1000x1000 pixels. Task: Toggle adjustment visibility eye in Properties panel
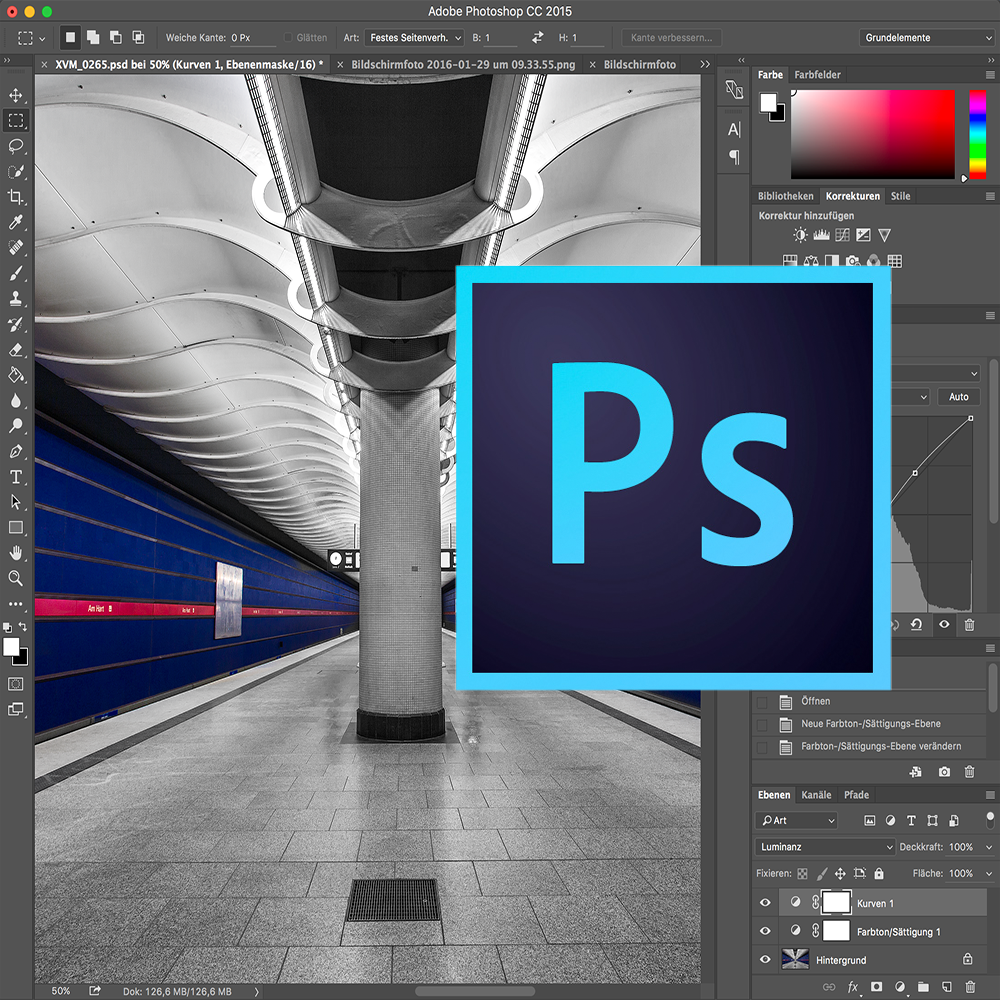(945, 625)
